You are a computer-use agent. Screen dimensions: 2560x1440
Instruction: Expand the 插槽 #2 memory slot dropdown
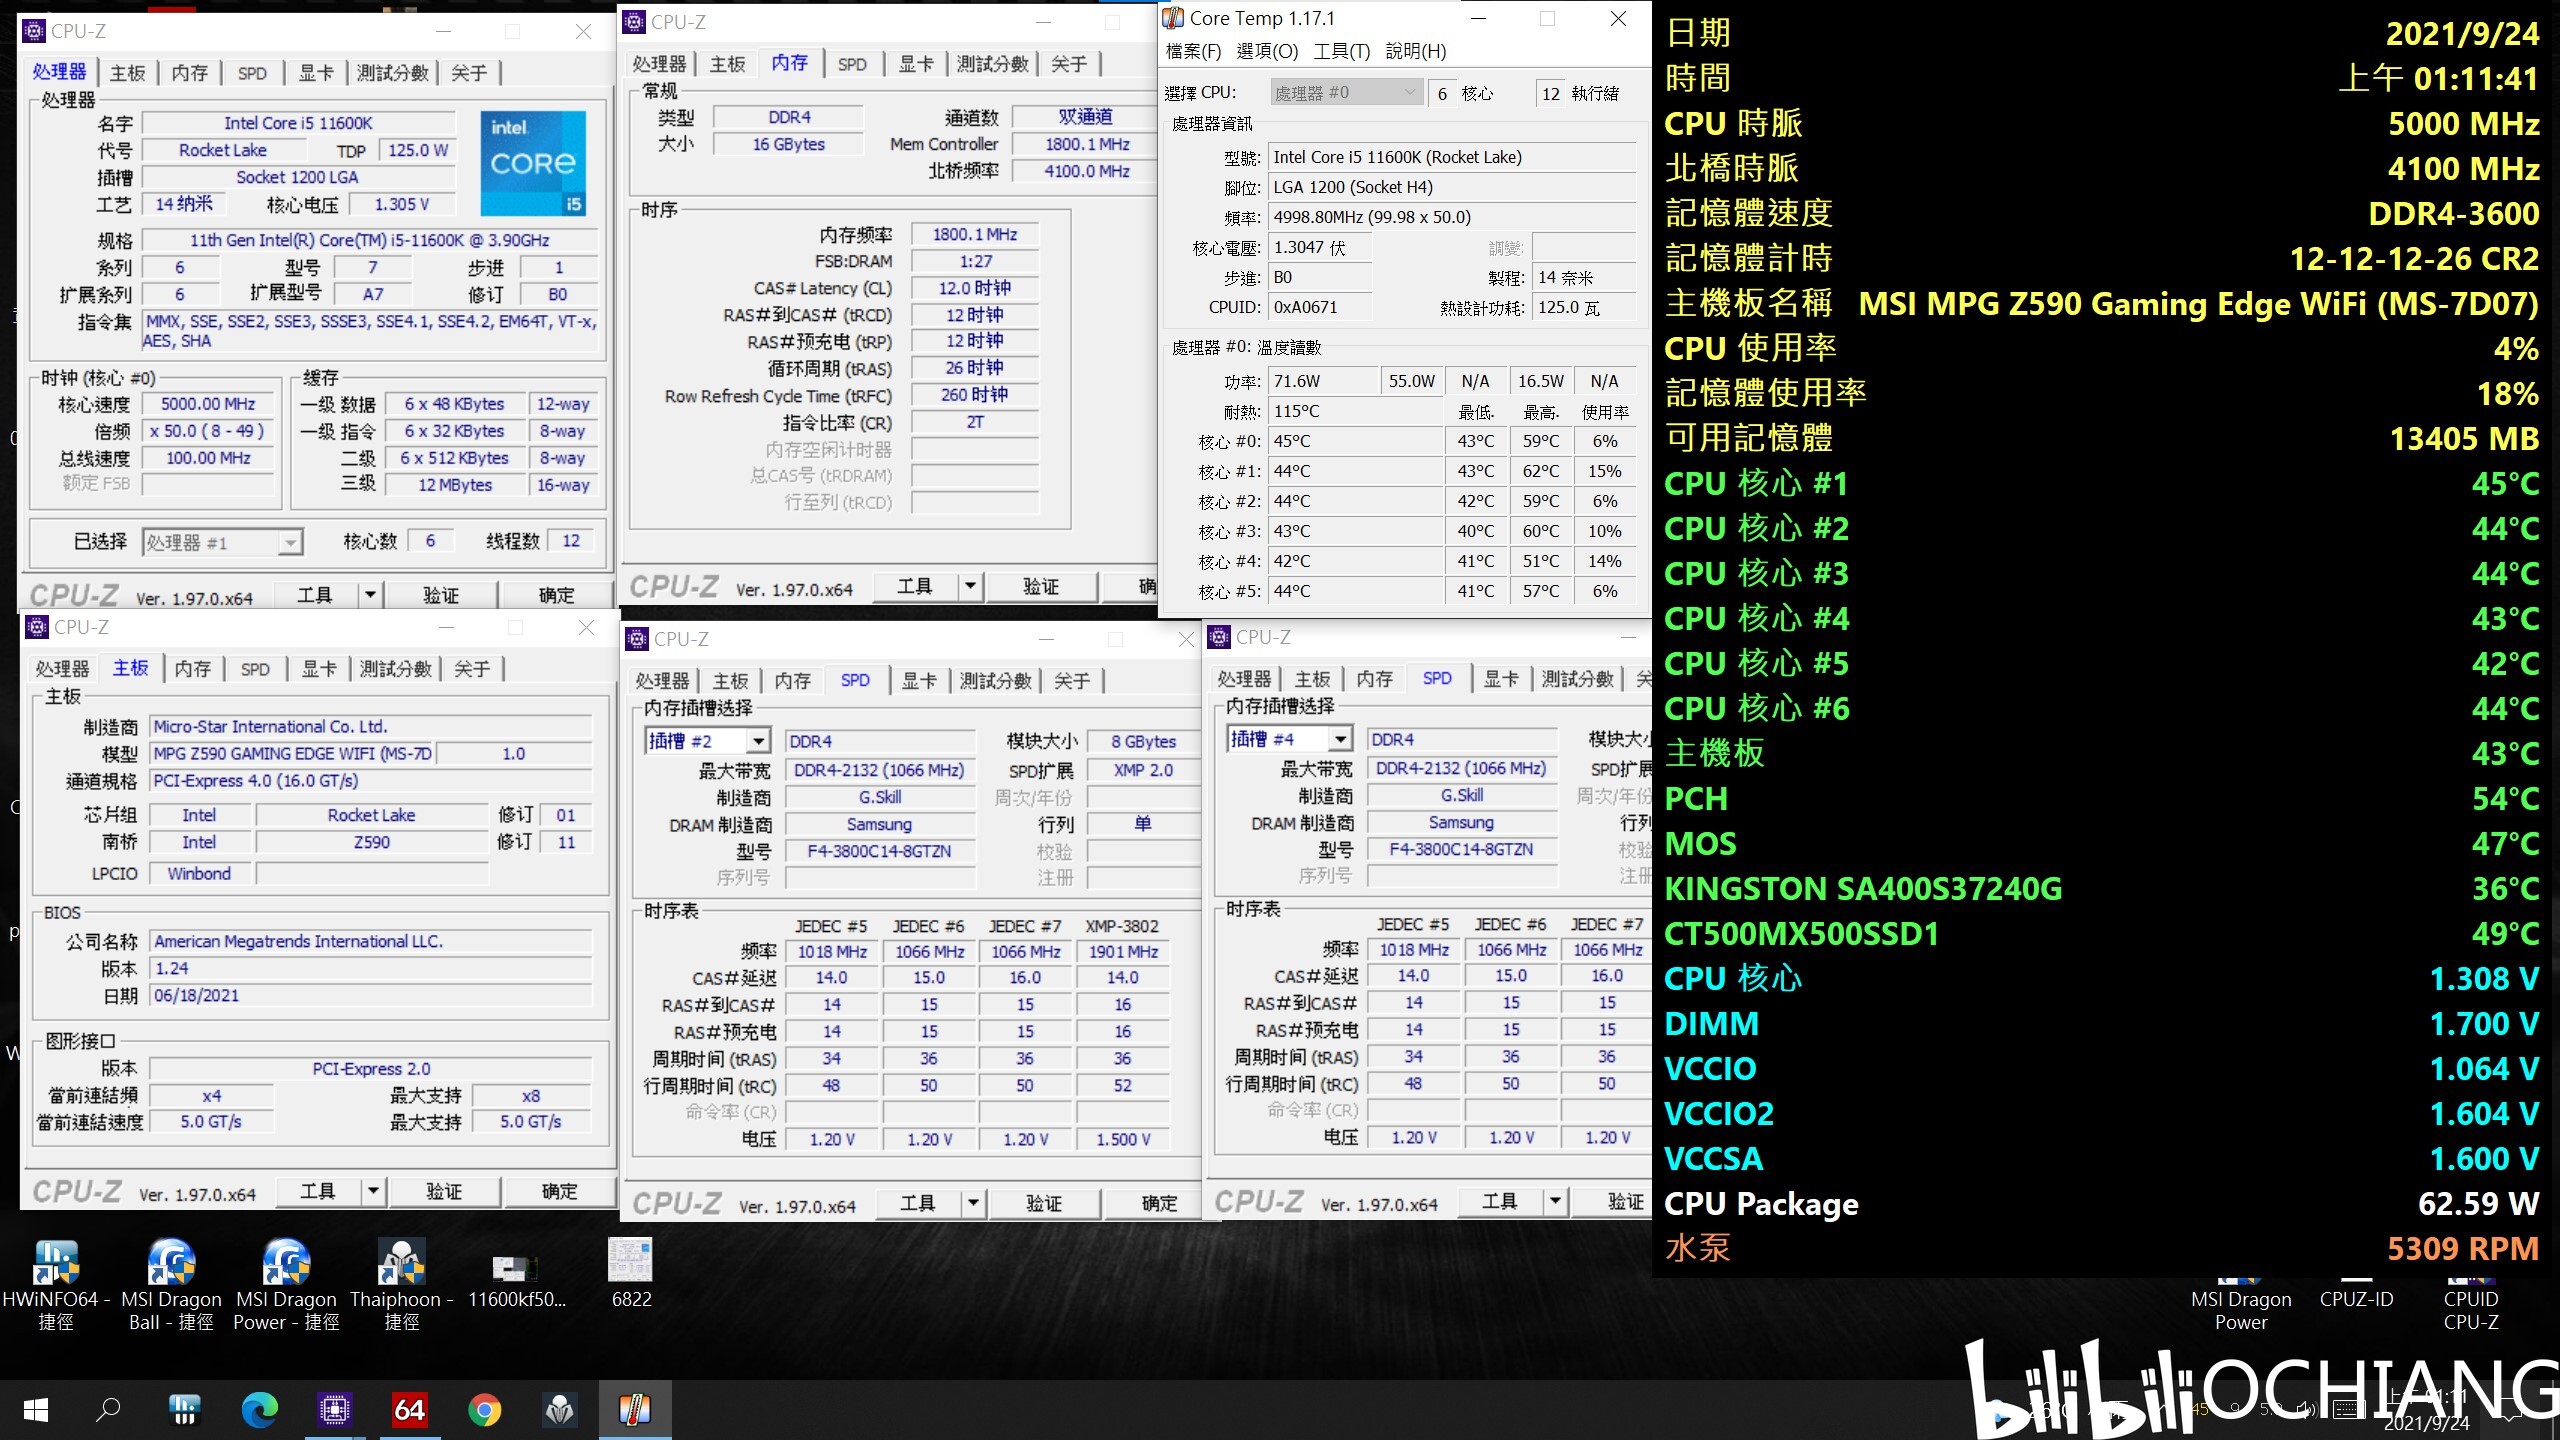coord(759,741)
